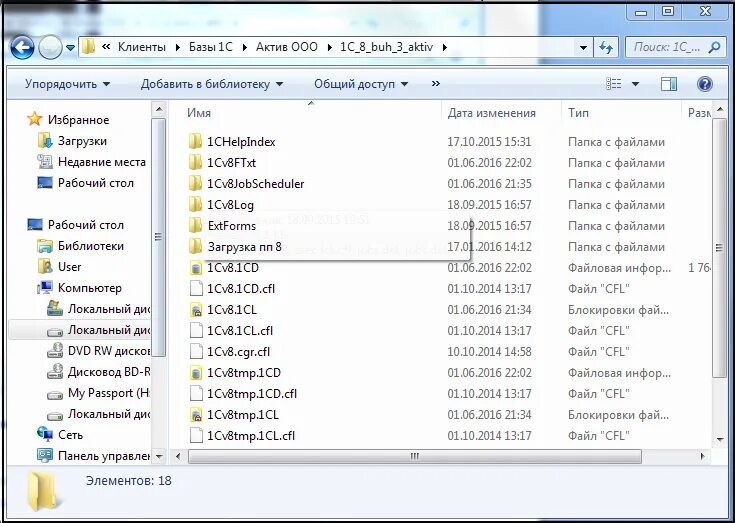Change view with the view icon
The image size is (735, 523).
click(614, 84)
